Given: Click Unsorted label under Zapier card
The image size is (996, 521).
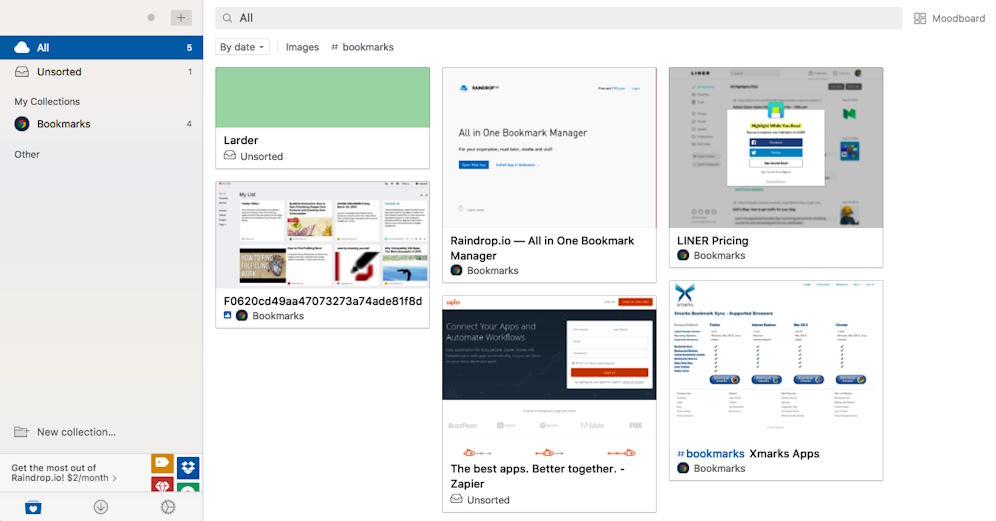Looking at the screenshot, I should [x=488, y=500].
